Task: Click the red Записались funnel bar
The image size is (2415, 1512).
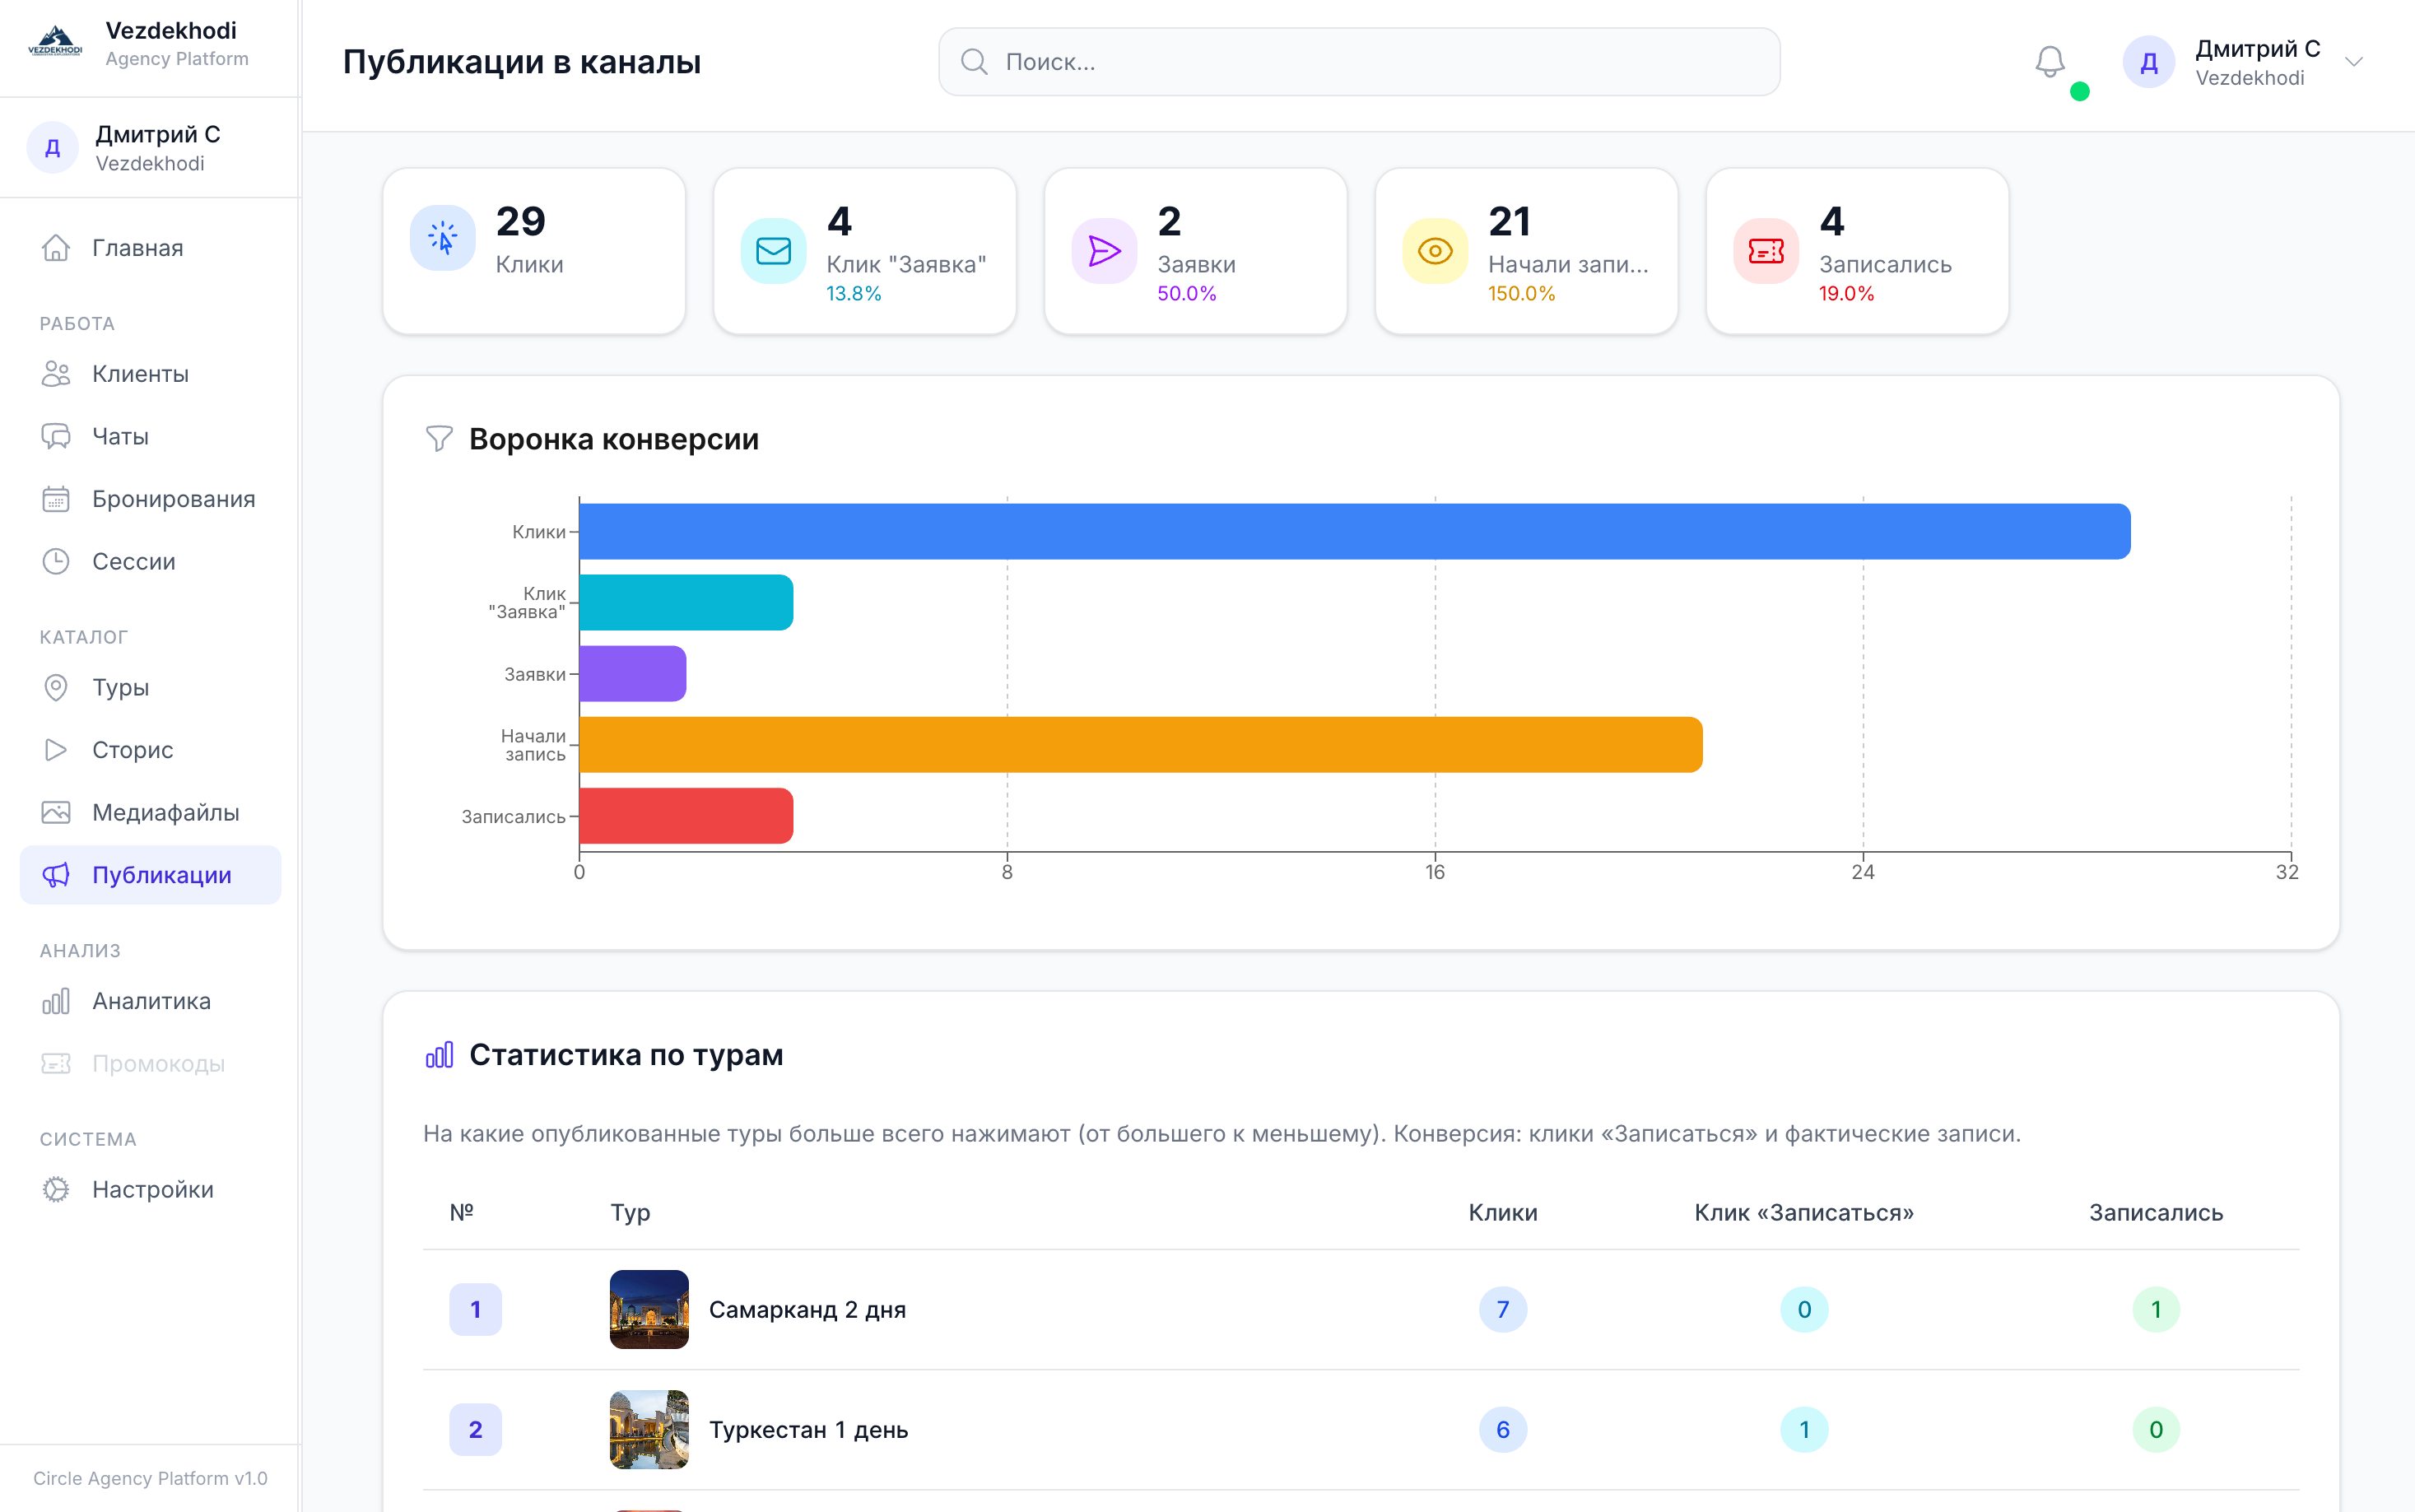Action: click(x=686, y=816)
